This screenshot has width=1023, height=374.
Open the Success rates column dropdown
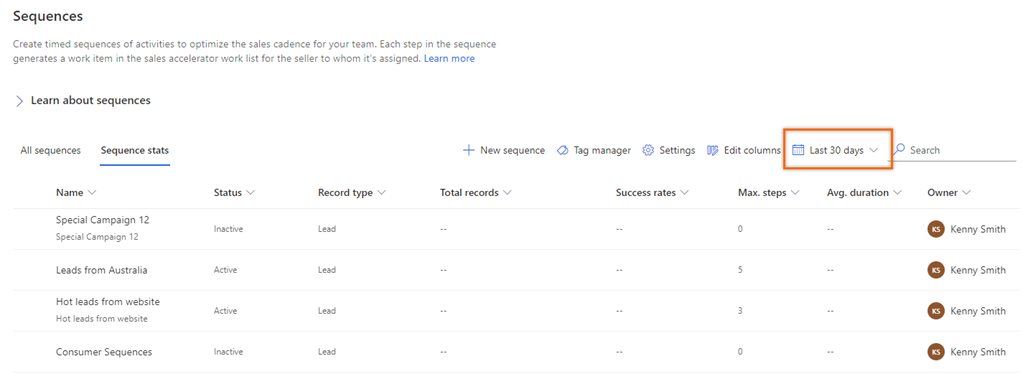(x=684, y=193)
